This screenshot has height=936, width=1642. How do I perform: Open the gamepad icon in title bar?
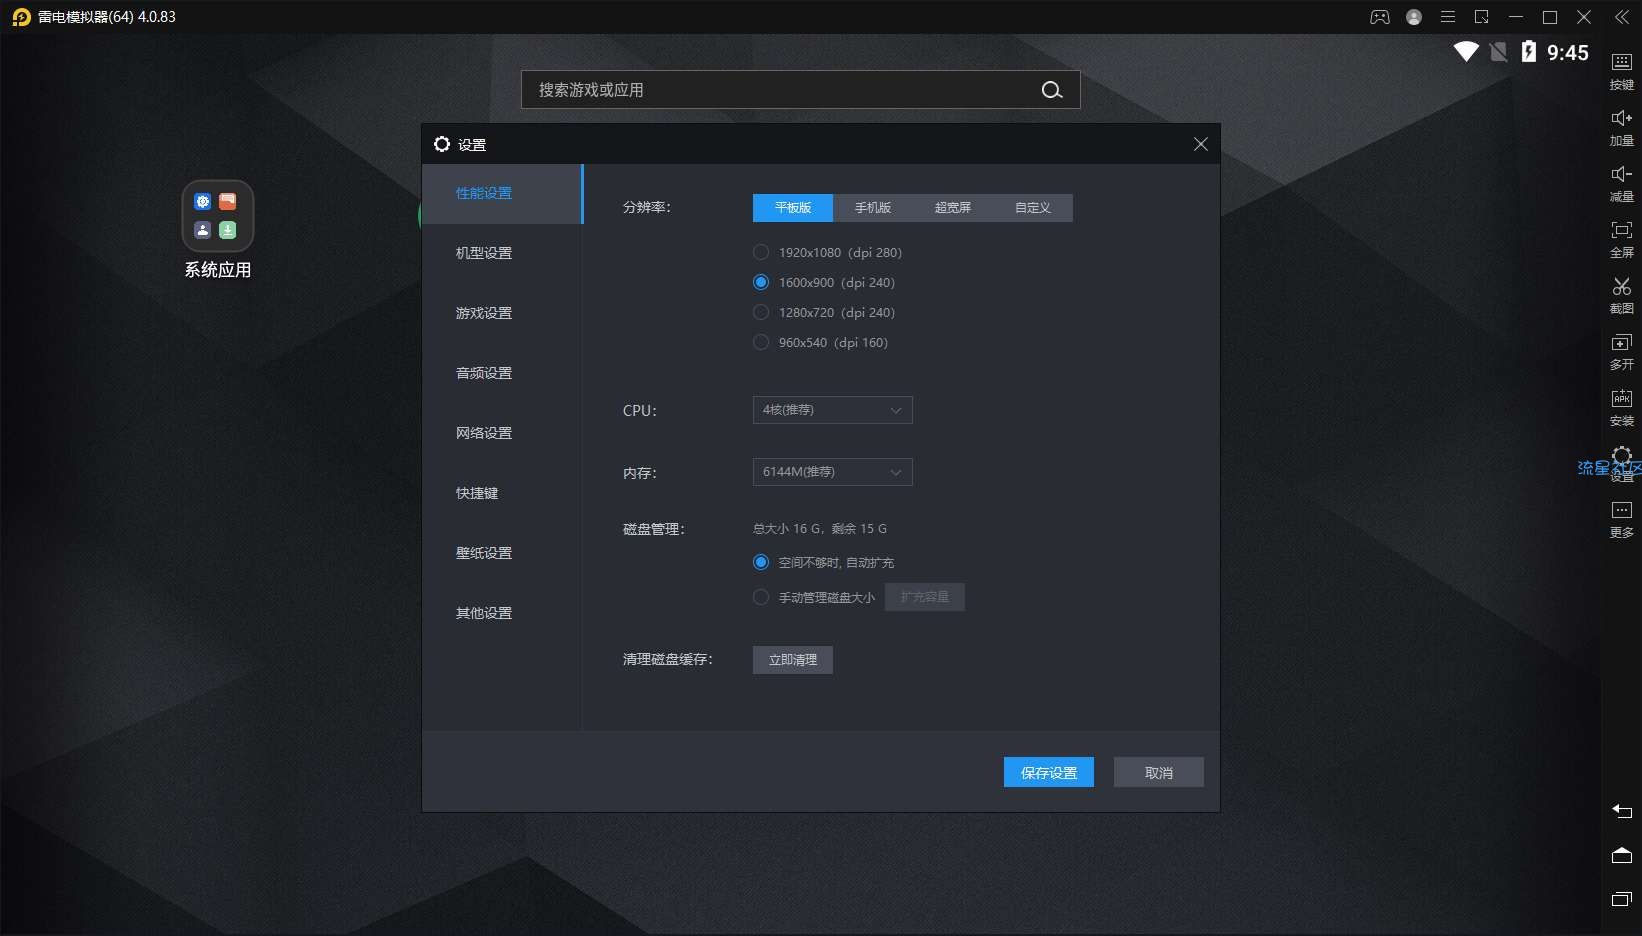pyautogui.click(x=1380, y=17)
